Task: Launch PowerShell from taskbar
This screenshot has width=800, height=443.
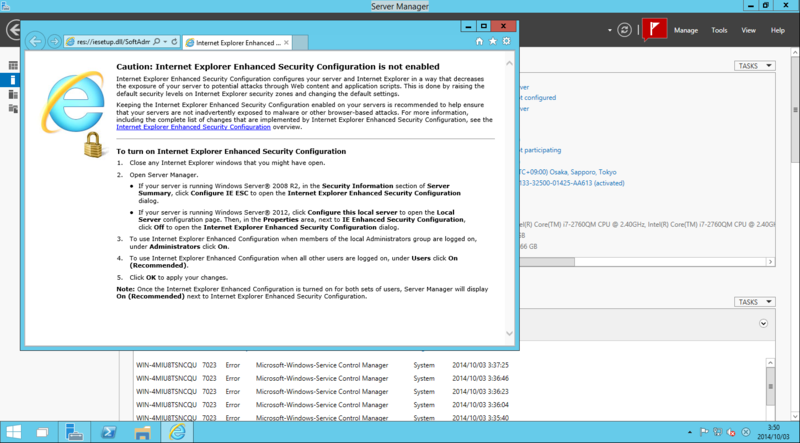Action: tap(108, 432)
